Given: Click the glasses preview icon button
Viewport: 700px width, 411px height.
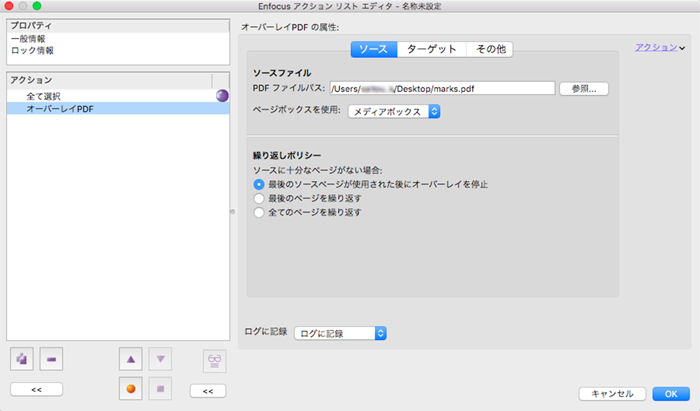Looking at the screenshot, I should pyautogui.click(x=214, y=359).
